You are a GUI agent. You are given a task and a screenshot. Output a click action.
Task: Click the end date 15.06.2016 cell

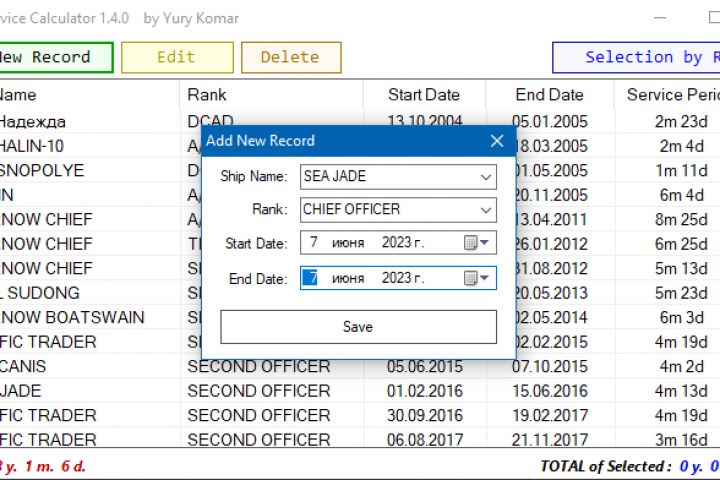click(x=550, y=391)
